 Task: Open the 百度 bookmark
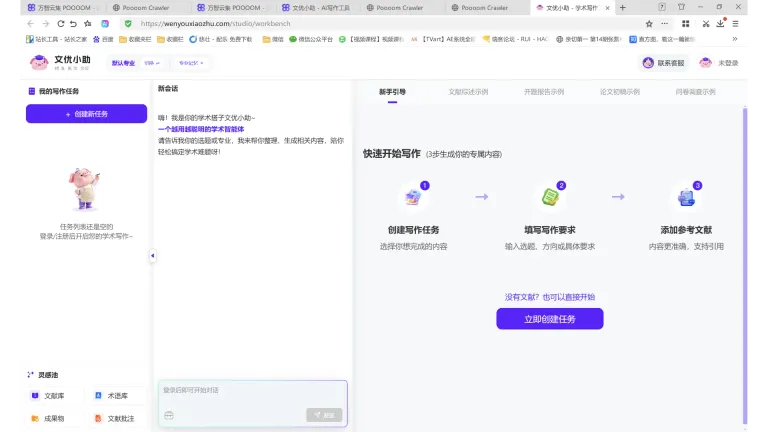pos(103,39)
